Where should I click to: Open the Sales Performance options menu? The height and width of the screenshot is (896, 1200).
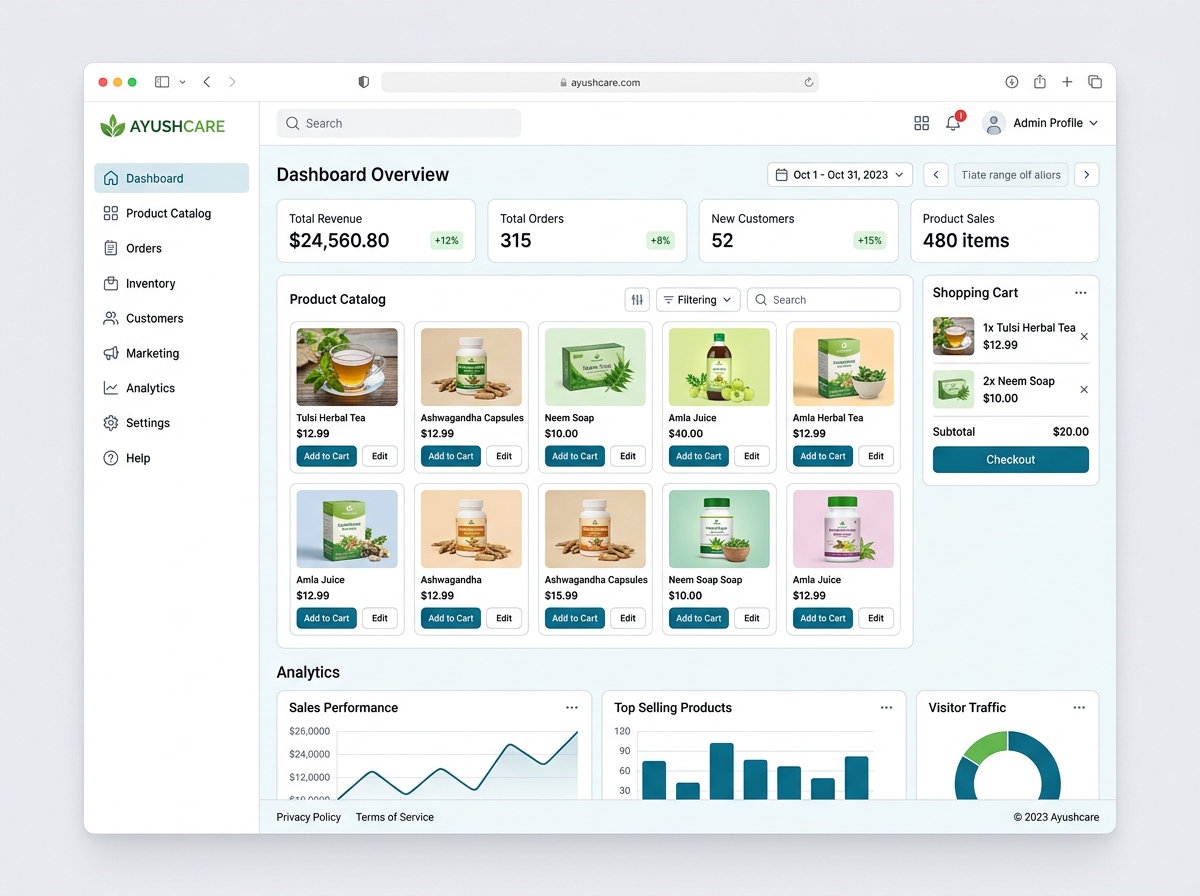(x=572, y=707)
